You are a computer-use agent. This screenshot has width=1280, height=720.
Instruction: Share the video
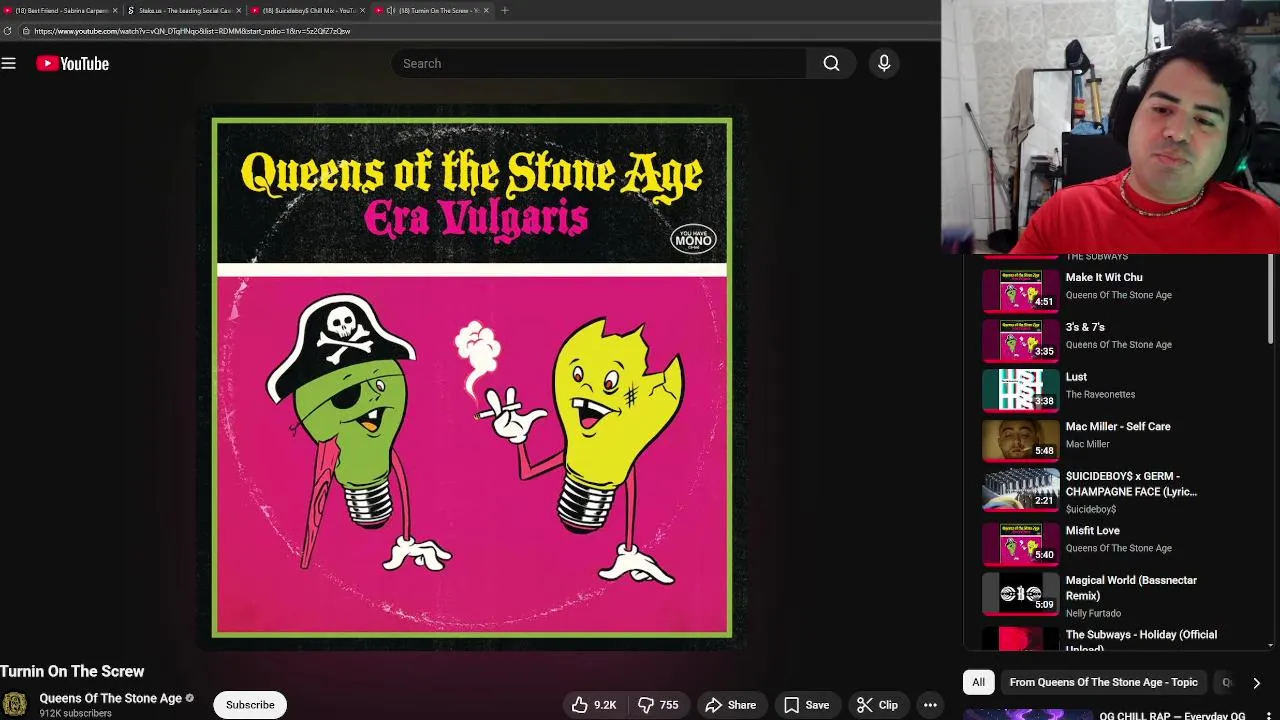(731, 705)
